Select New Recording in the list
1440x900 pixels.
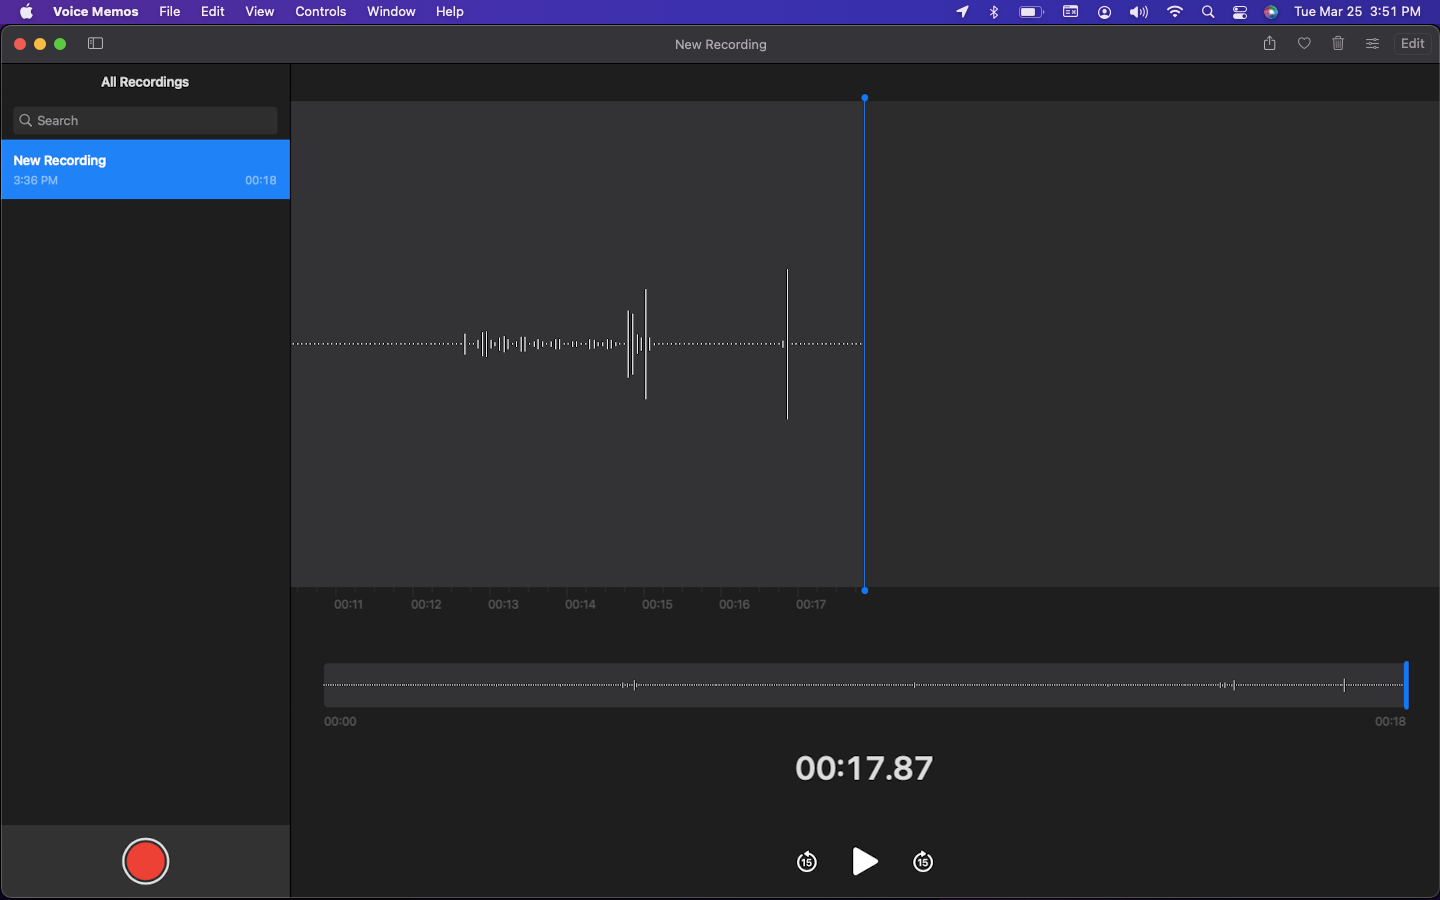pyautogui.click(x=145, y=169)
